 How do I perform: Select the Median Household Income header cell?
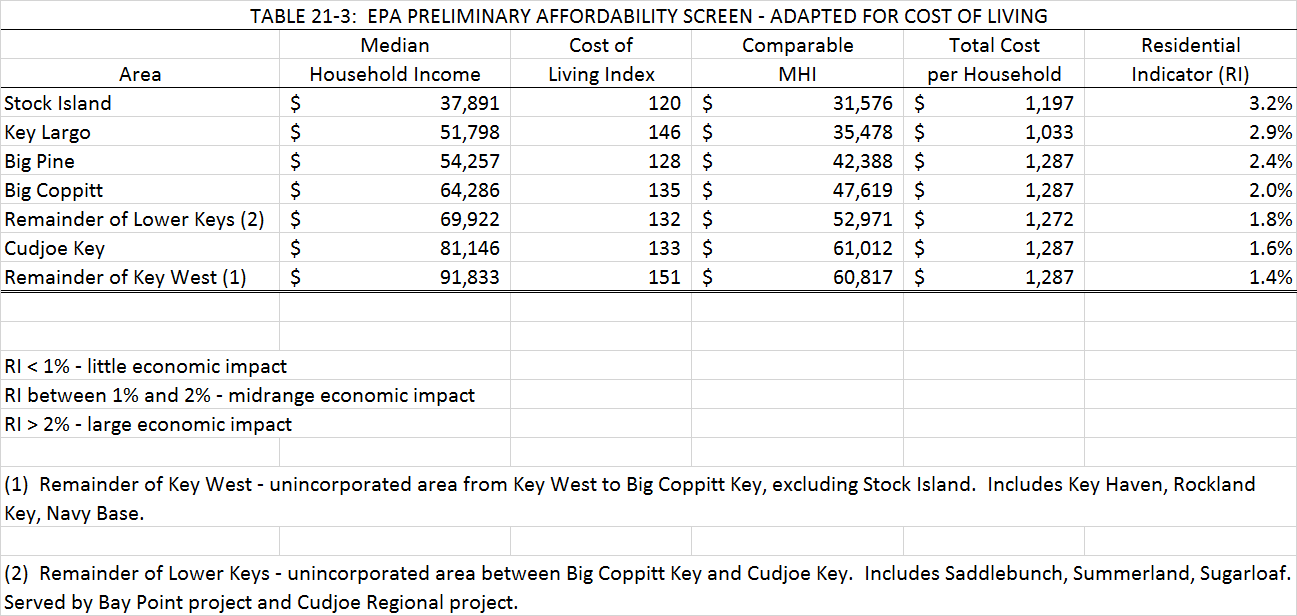click(395, 60)
